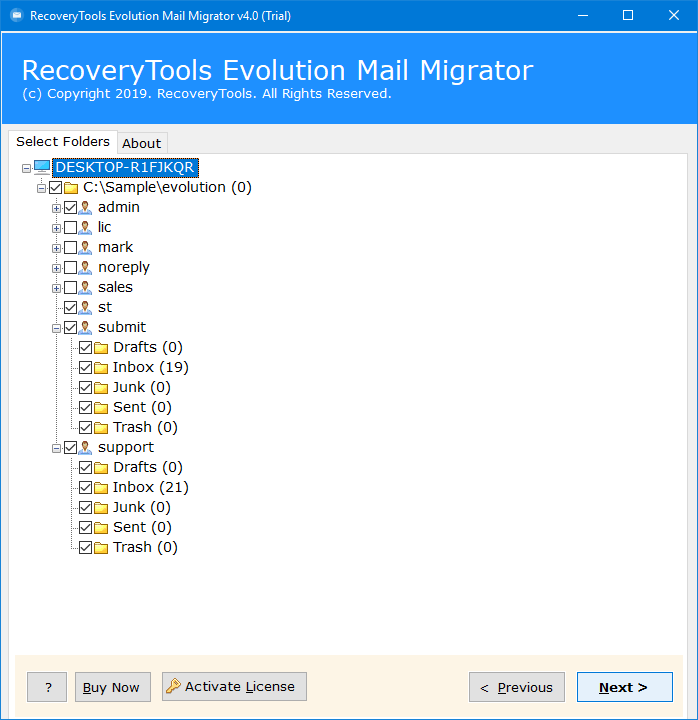Enable the noreply account checkbox

click(70, 267)
